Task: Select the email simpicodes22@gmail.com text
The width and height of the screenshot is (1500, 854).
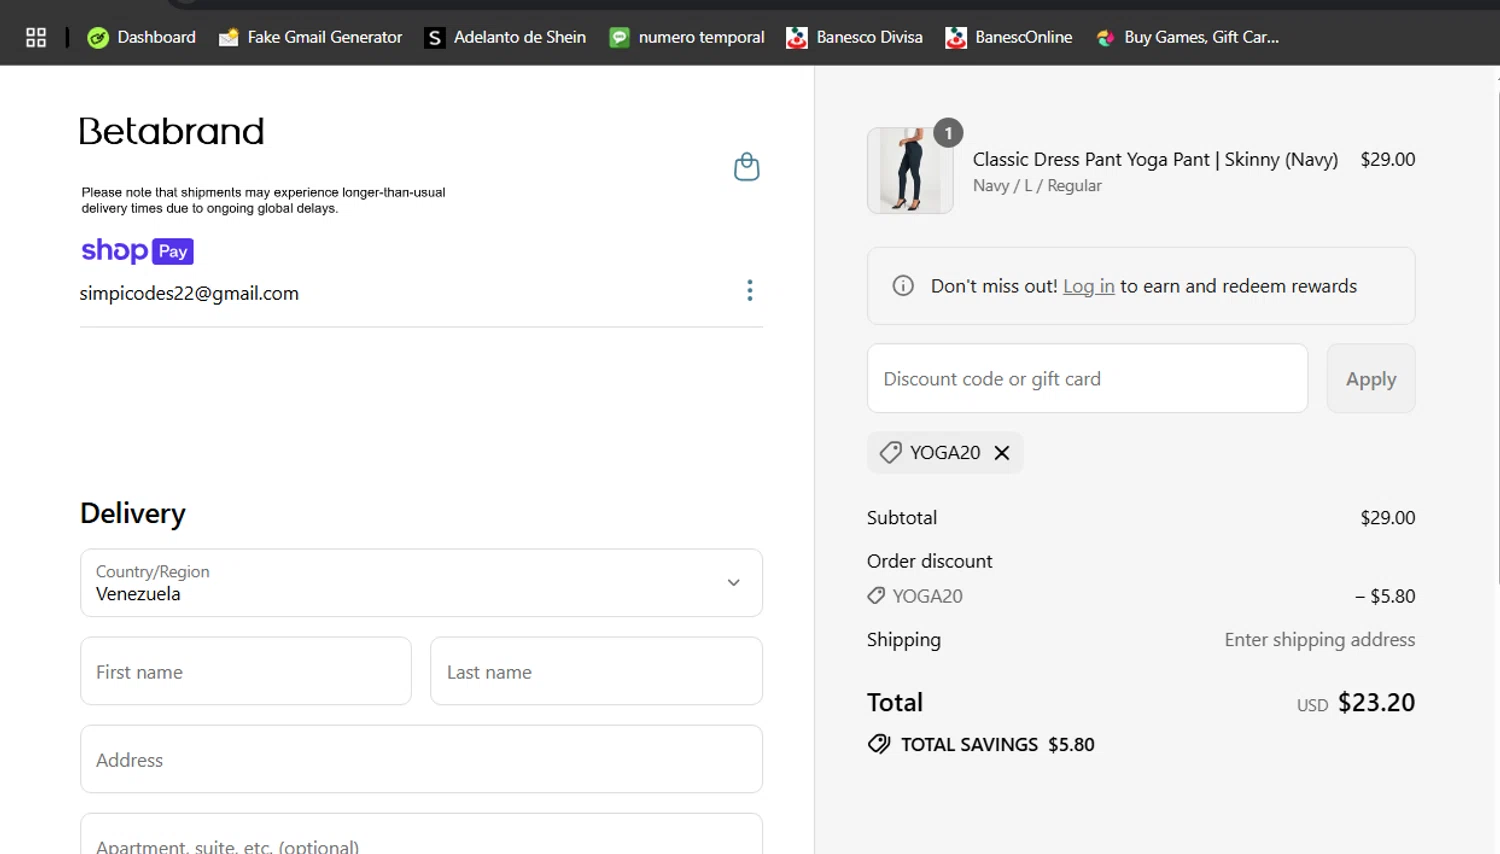Action: coord(189,293)
